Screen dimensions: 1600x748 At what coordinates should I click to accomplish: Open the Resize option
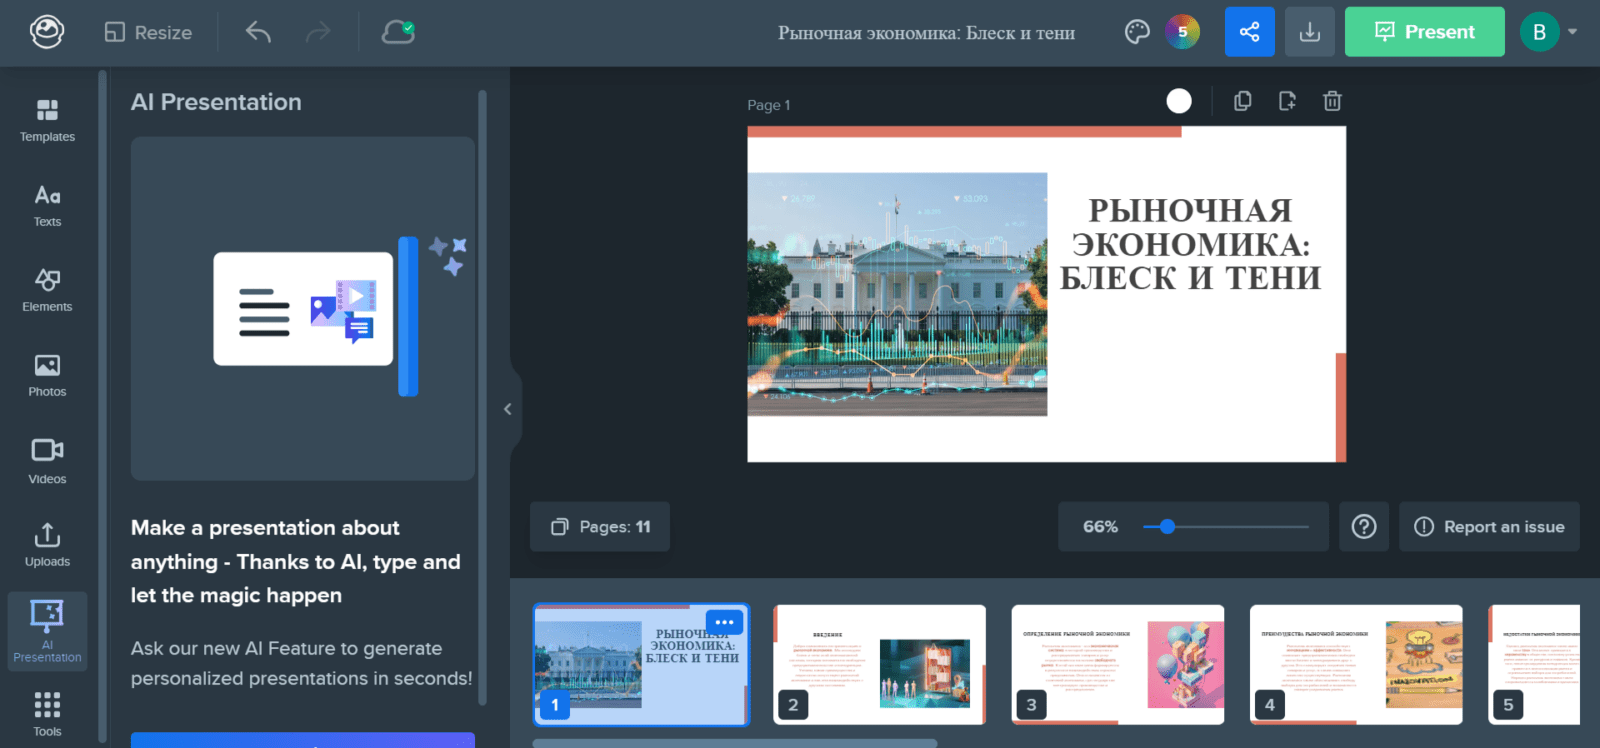coord(148,32)
